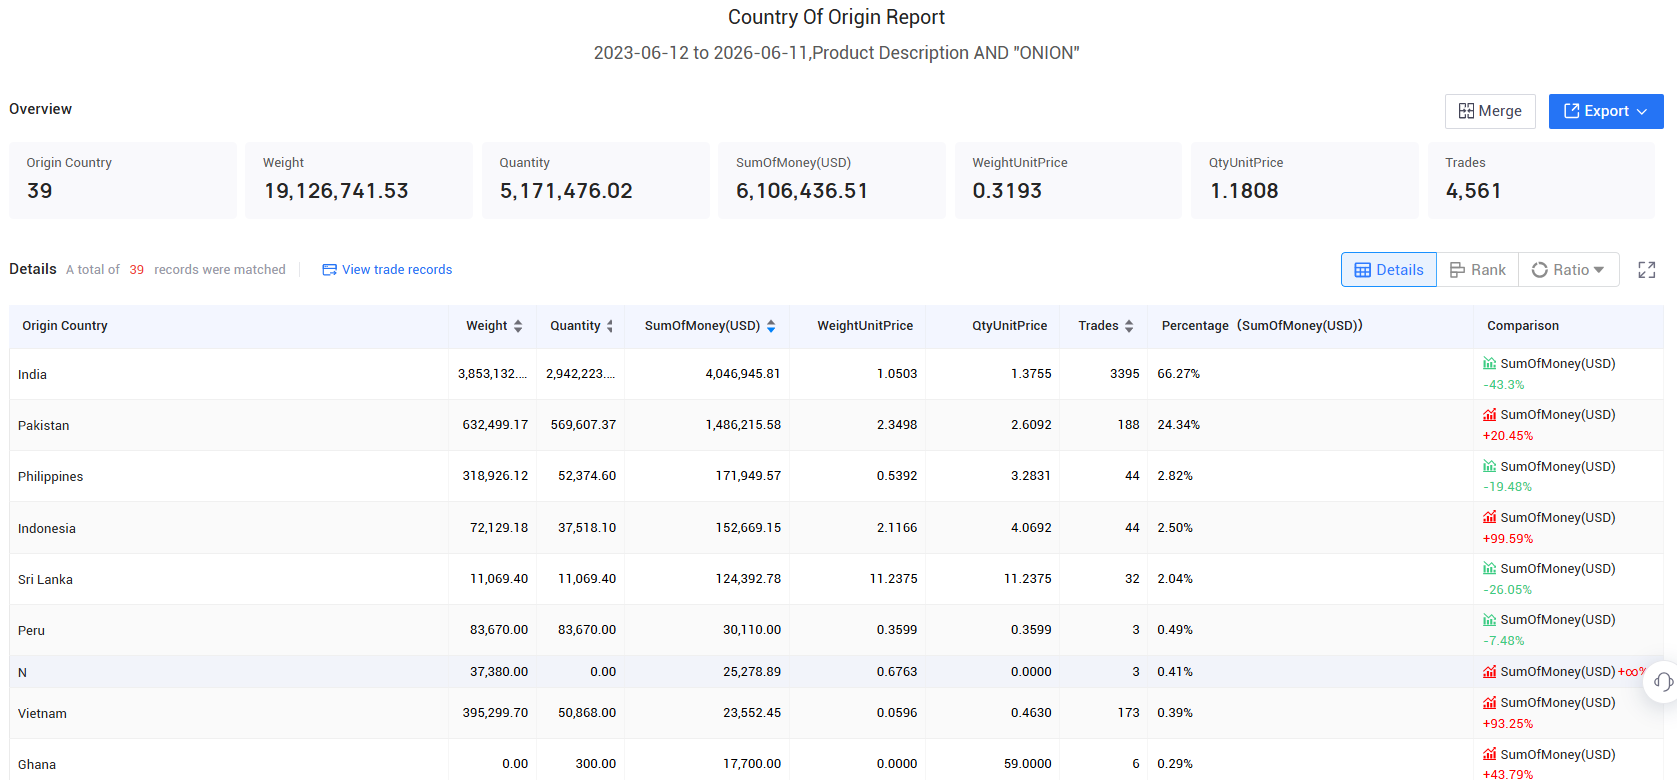Click the matched records count 39
Screen dimensions: 1677x780
point(136,270)
